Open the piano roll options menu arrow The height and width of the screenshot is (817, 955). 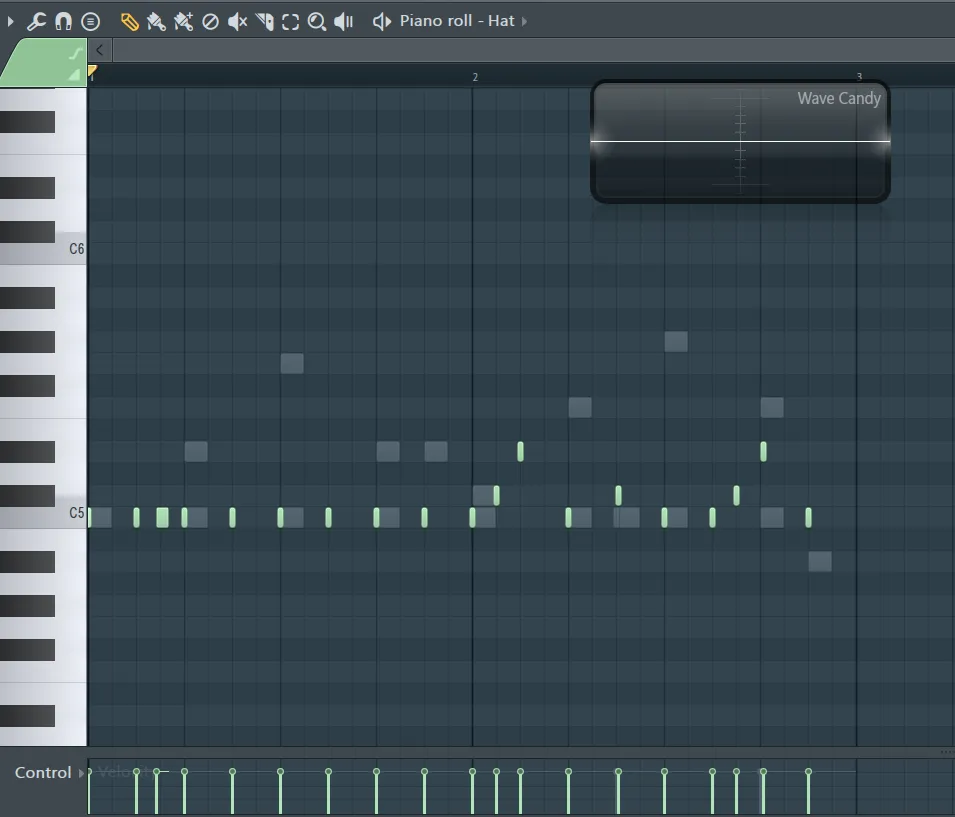(x=10, y=21)
